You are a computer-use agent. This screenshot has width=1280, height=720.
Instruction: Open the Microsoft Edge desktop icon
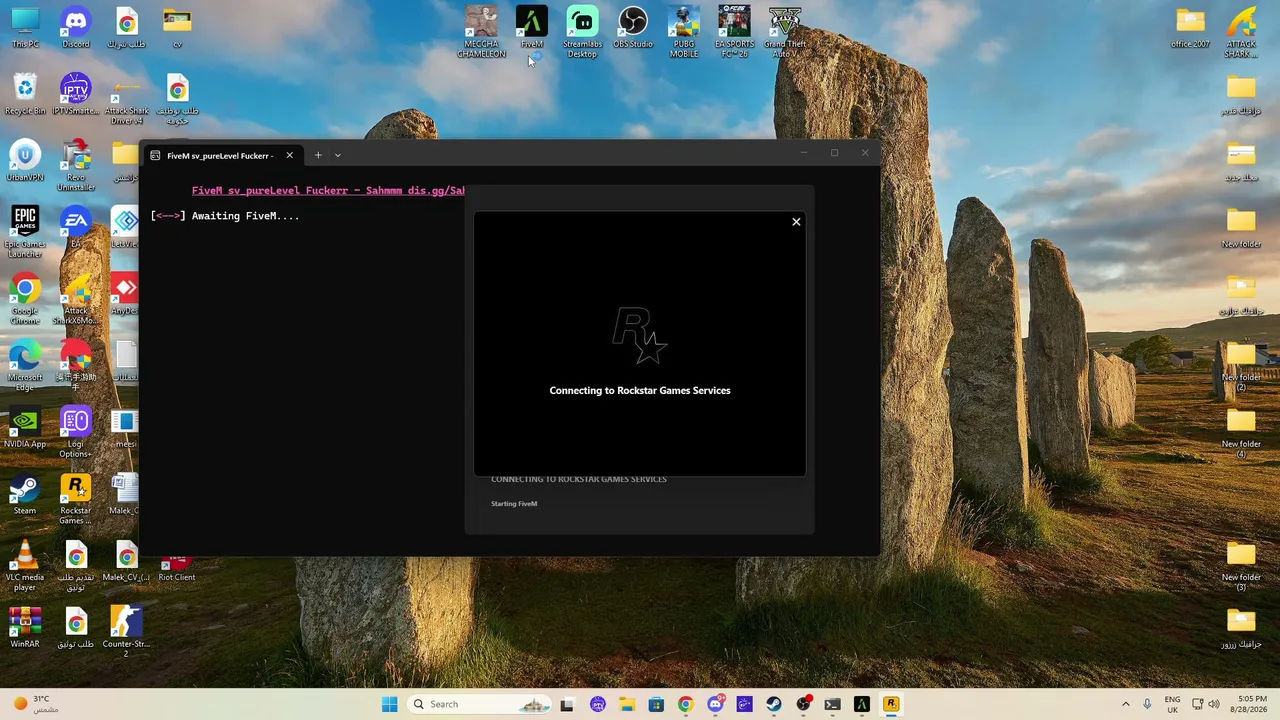coord(25,366)
